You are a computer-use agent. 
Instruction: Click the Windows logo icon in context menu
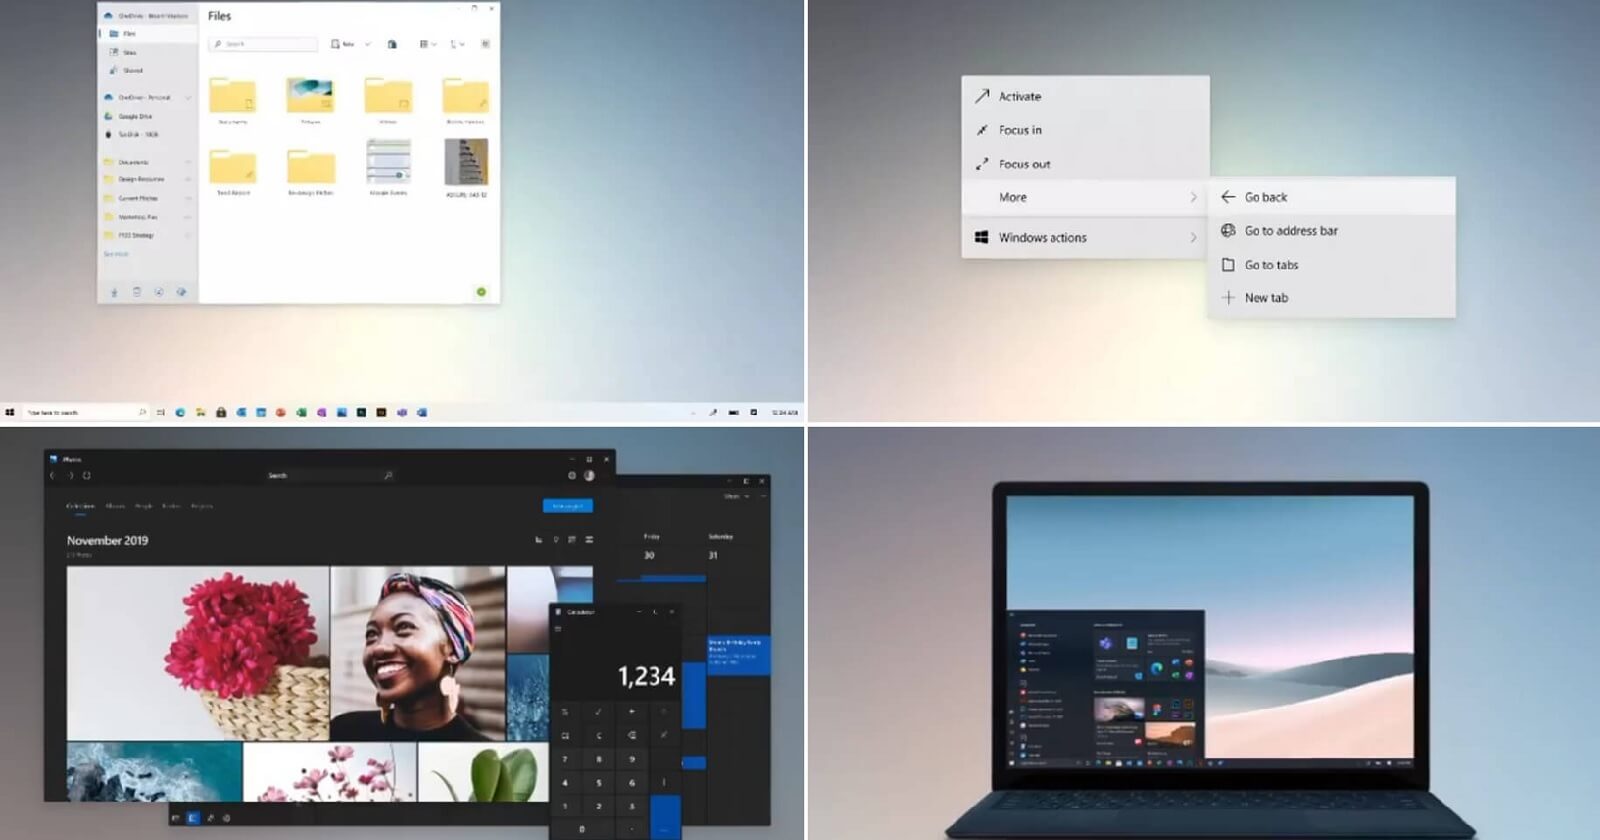982,238
